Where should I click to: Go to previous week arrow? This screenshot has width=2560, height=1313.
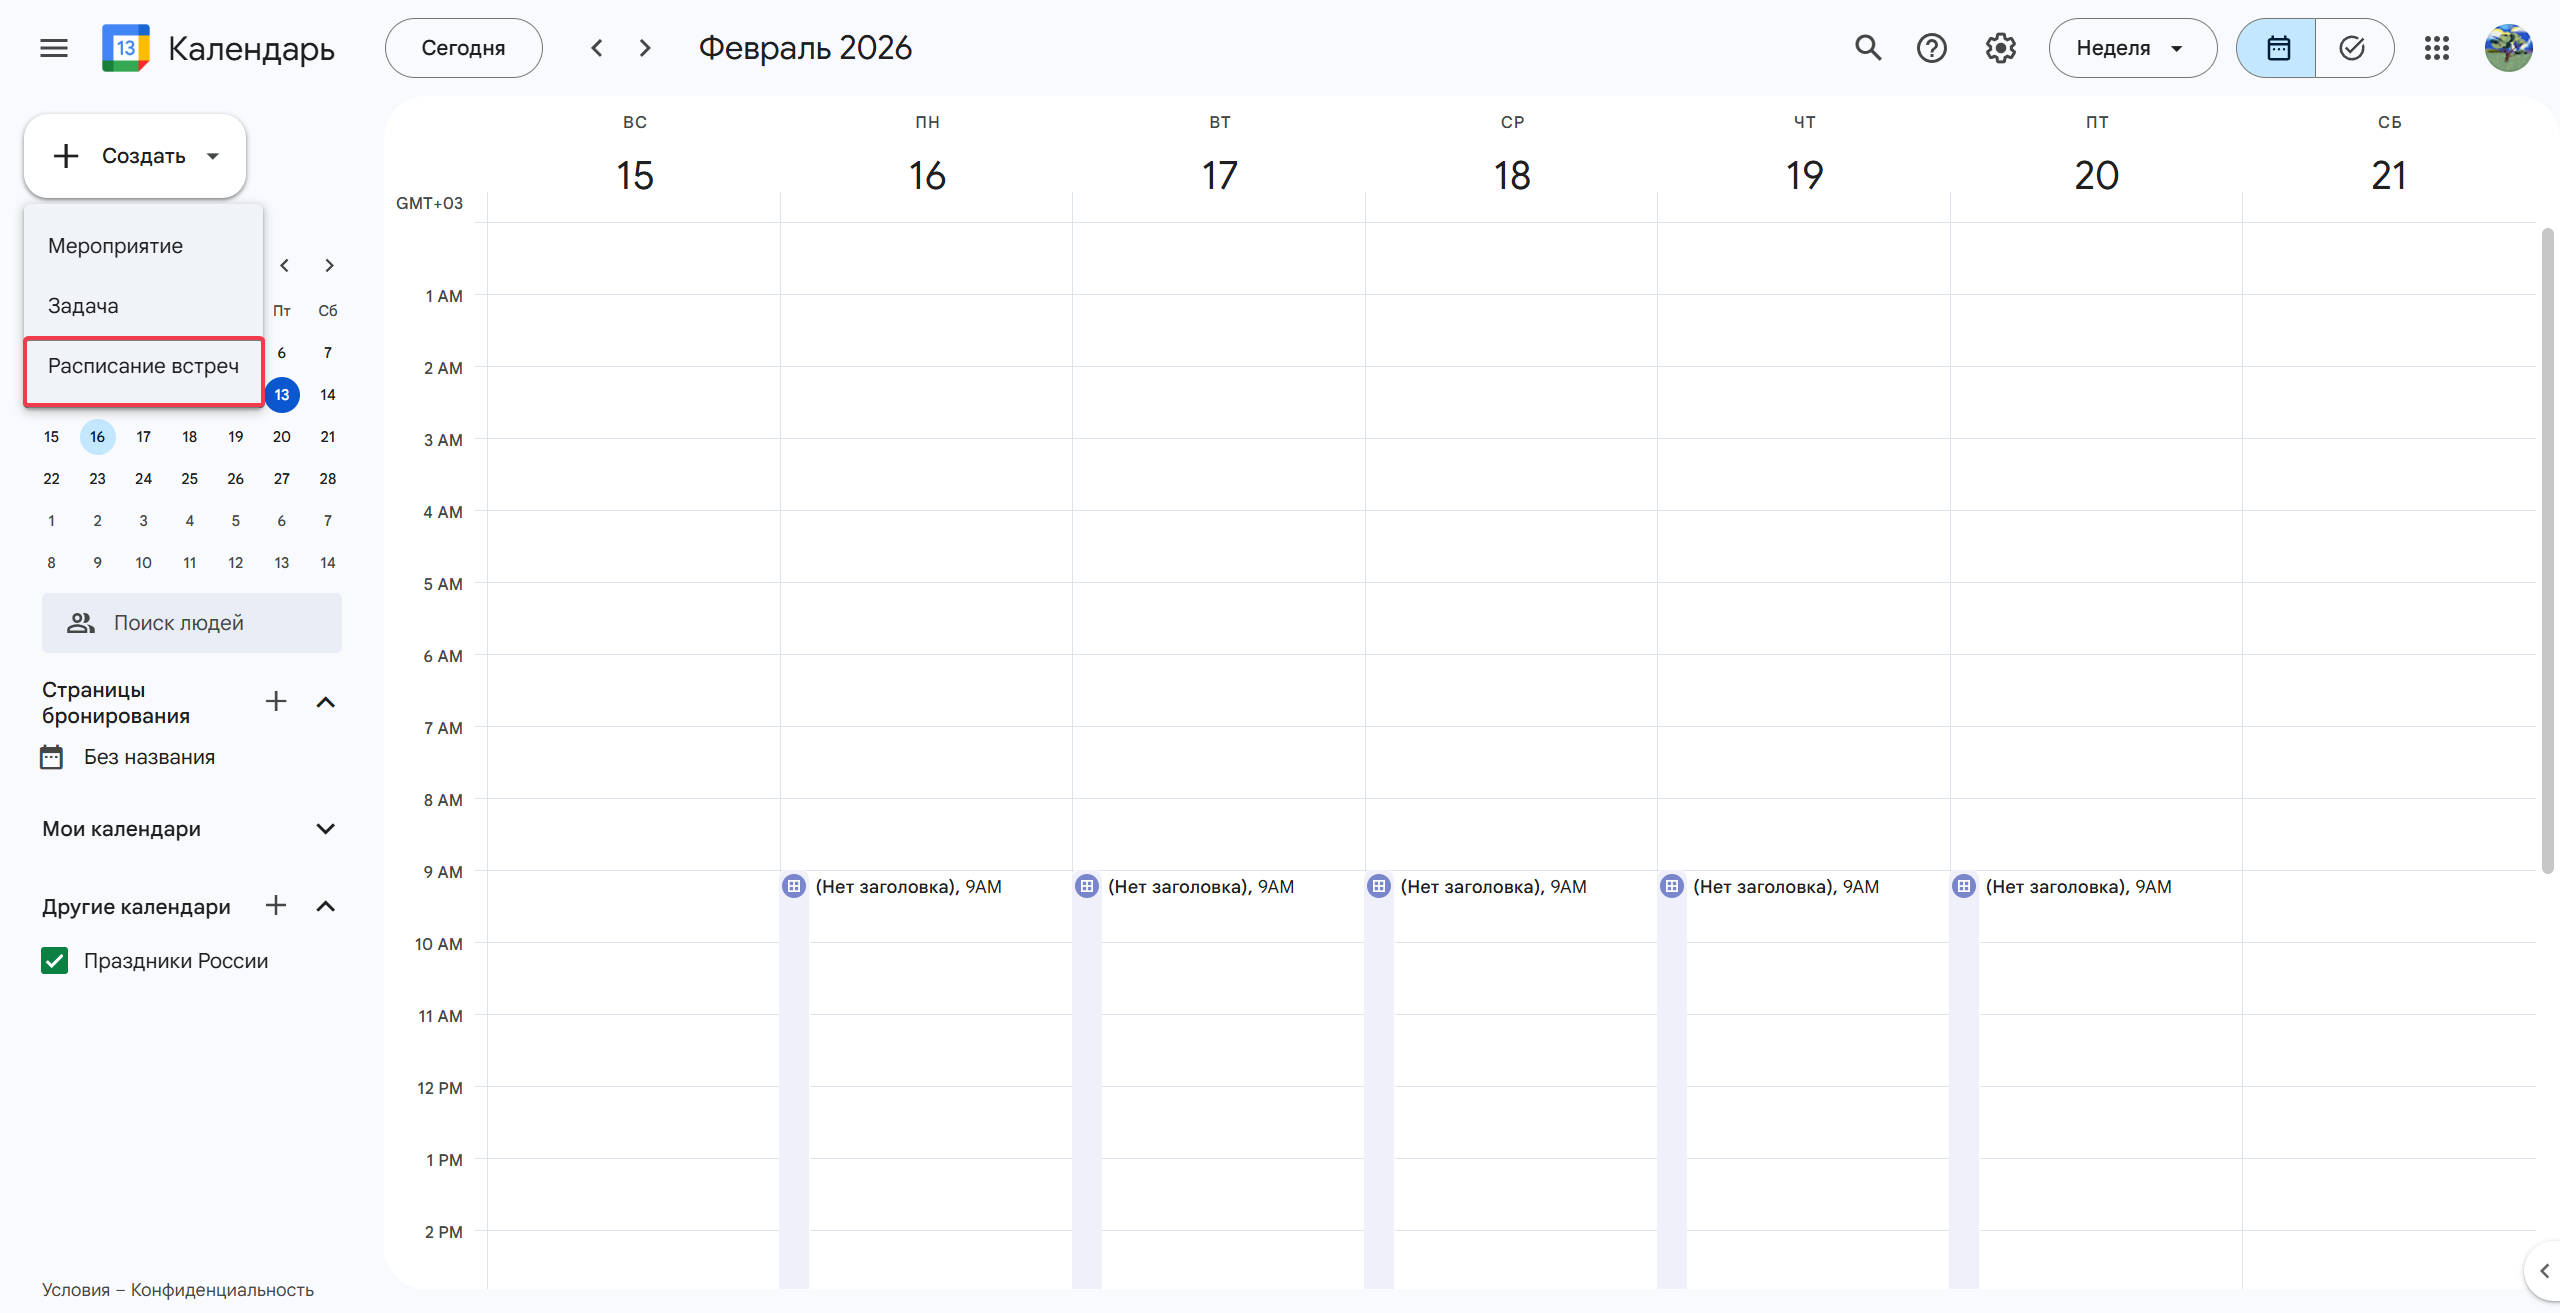point(597,48)
